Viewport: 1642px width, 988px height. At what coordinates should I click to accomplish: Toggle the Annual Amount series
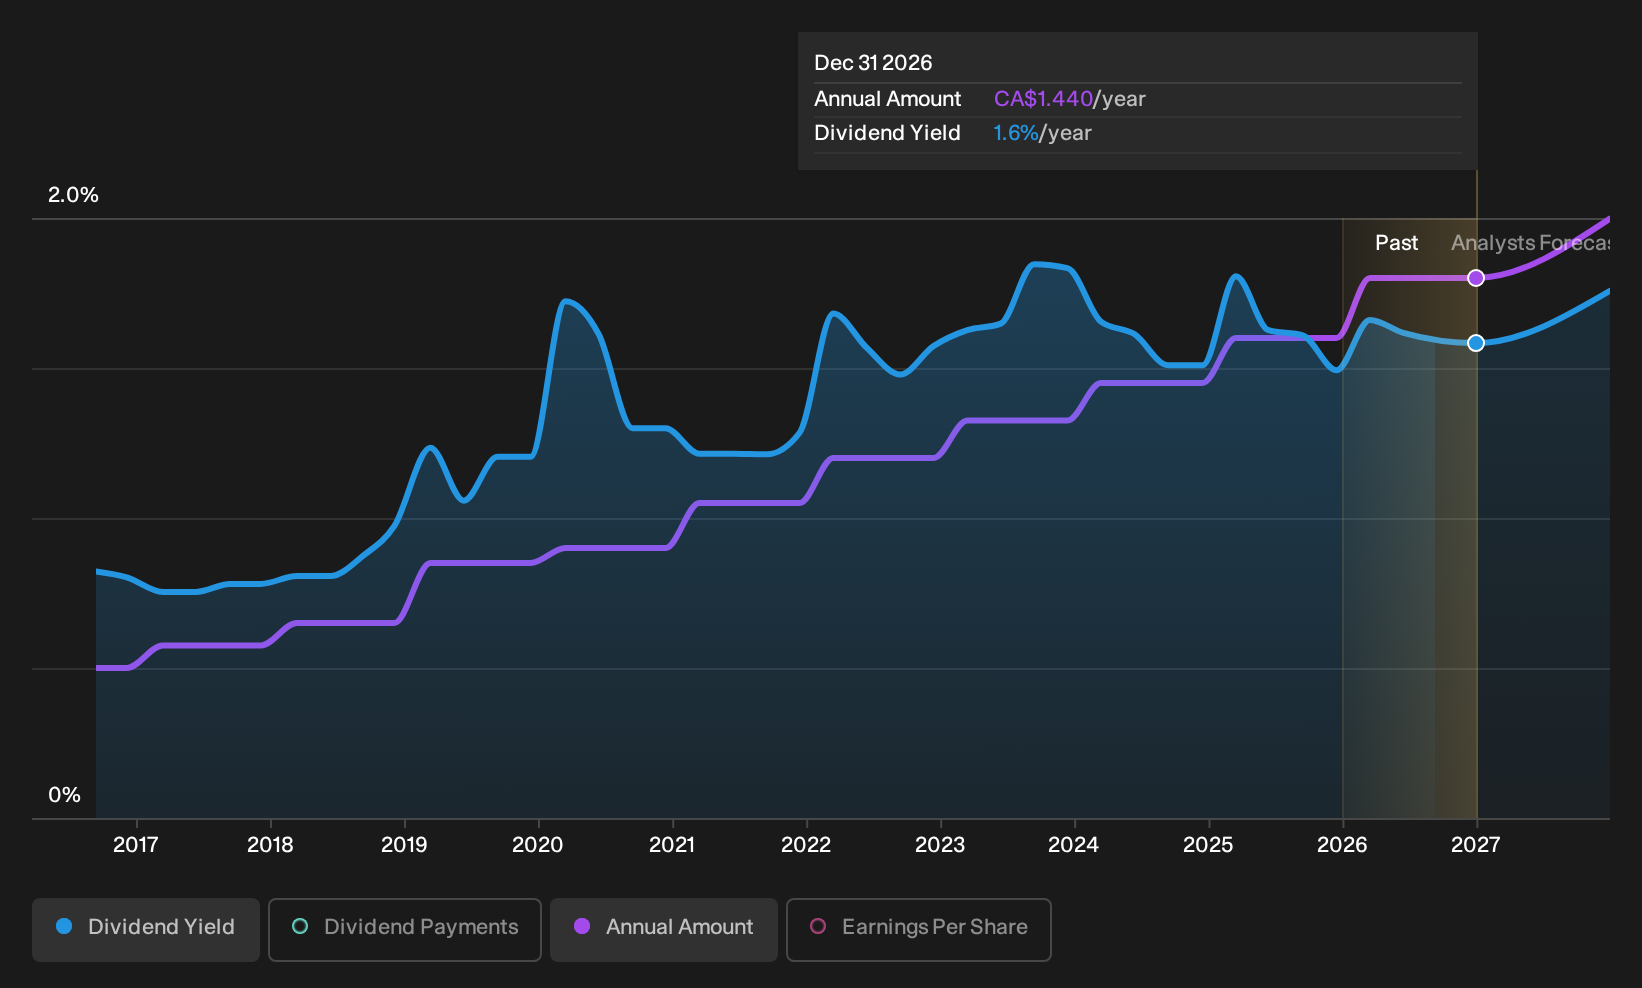coord(664,929)
